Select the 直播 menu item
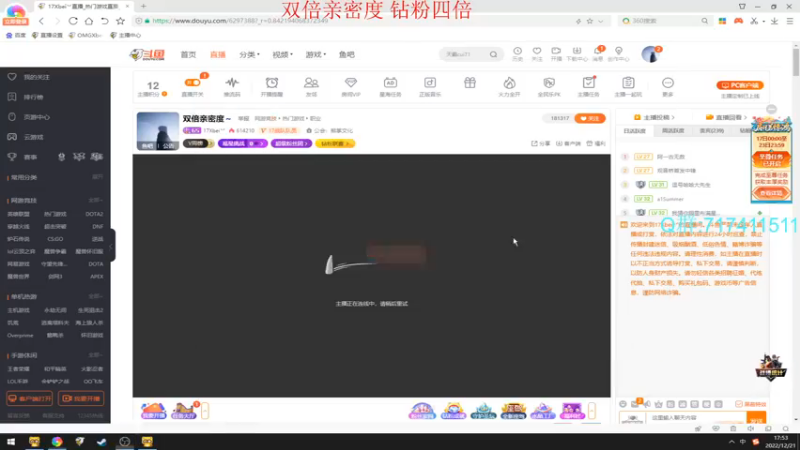Viewport: 800px width, 450px height. click(218, 55)
